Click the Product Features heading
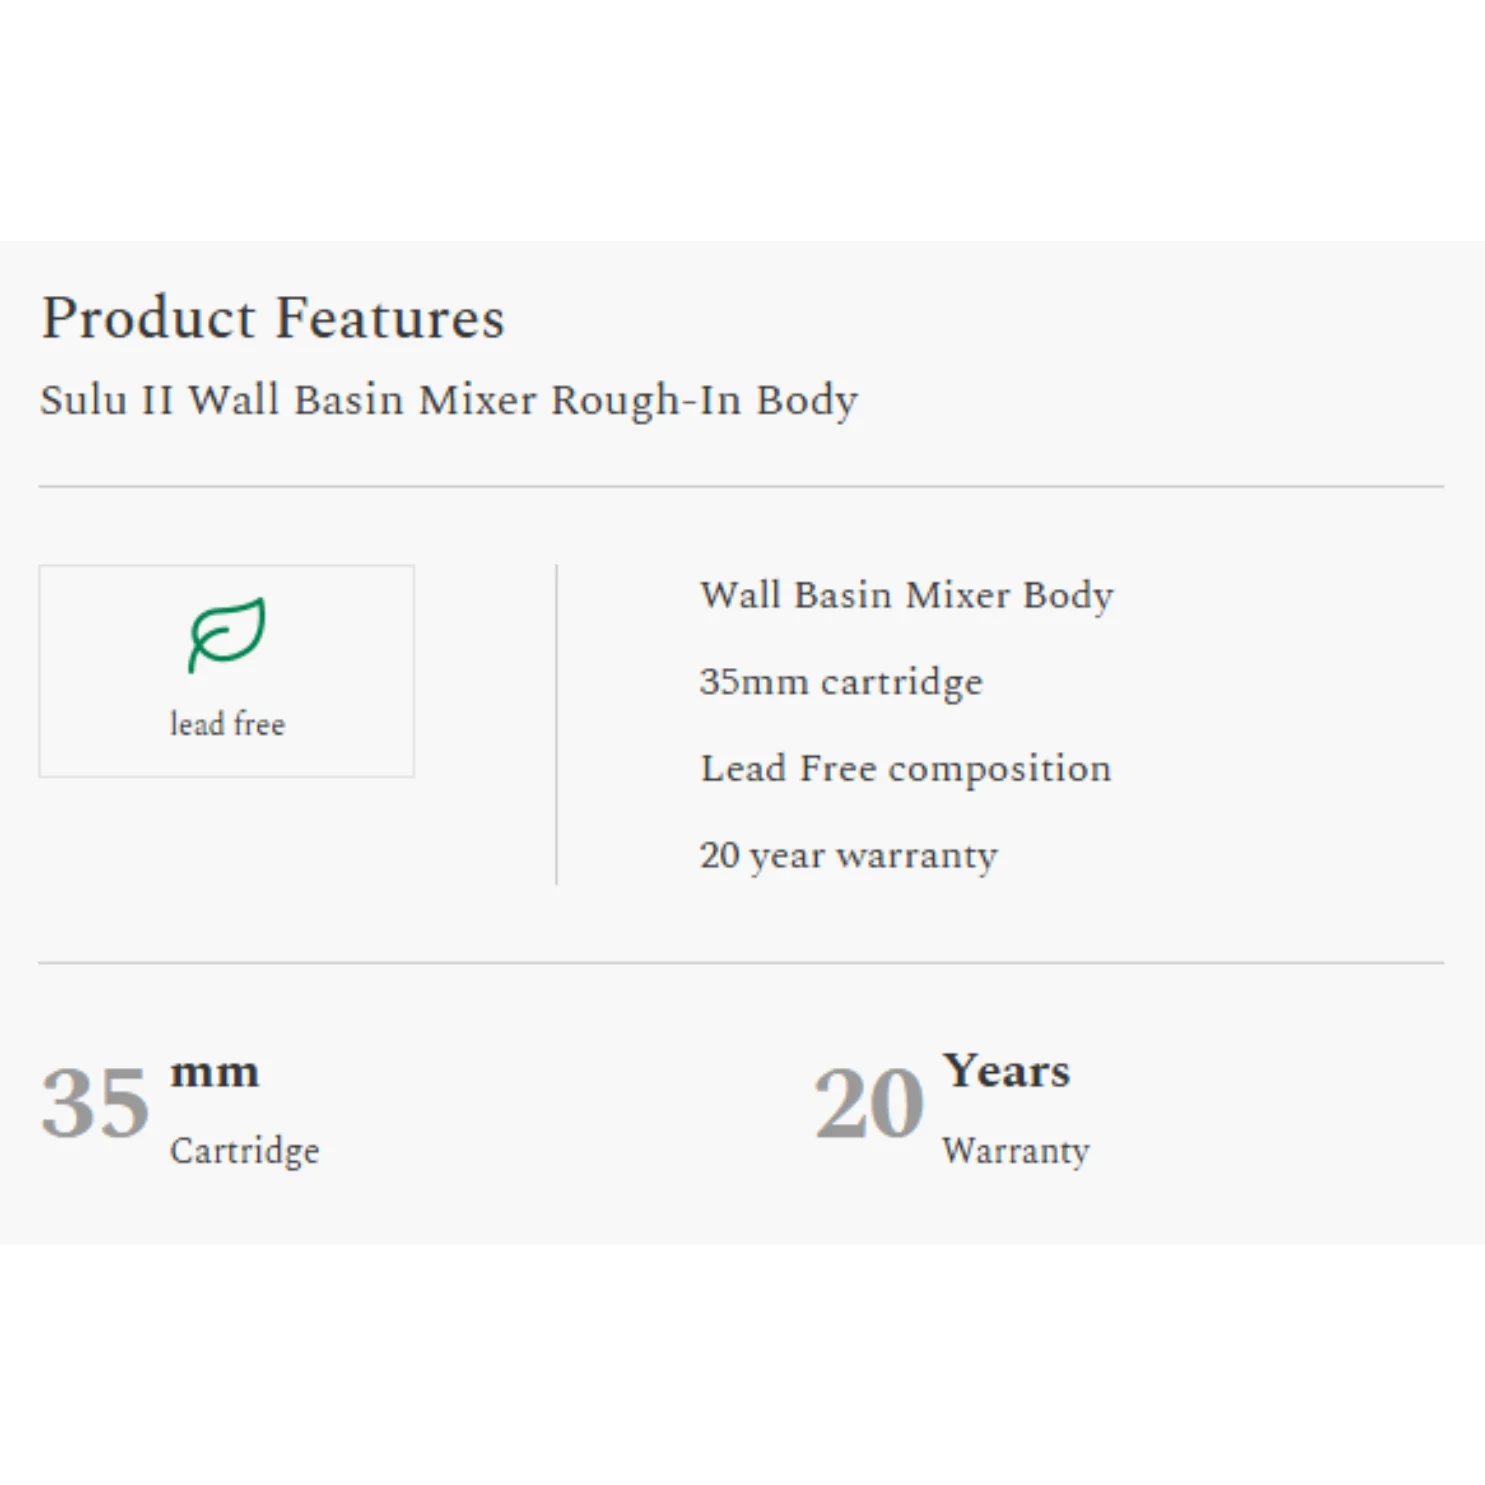The height and width of the screenshot is (1485, 1485). coord(272,318)
